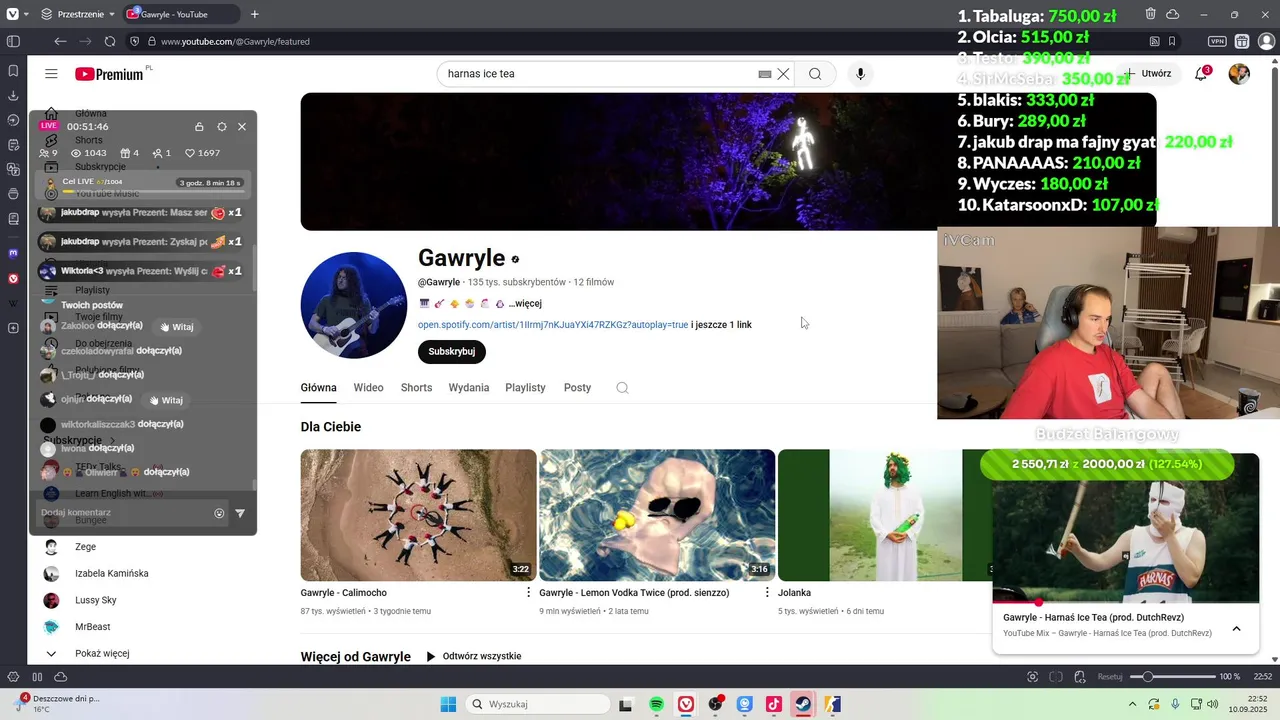Expand the Harnaś Ice Tea miniplayer chevron

(x=1236, y=629)
